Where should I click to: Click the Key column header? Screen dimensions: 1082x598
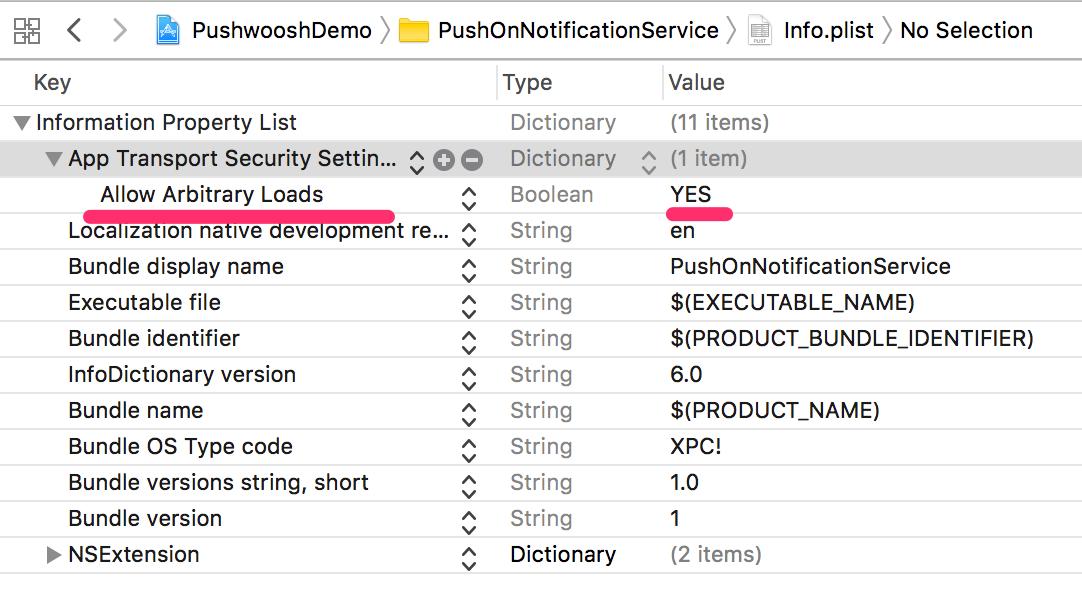point(52,83)
